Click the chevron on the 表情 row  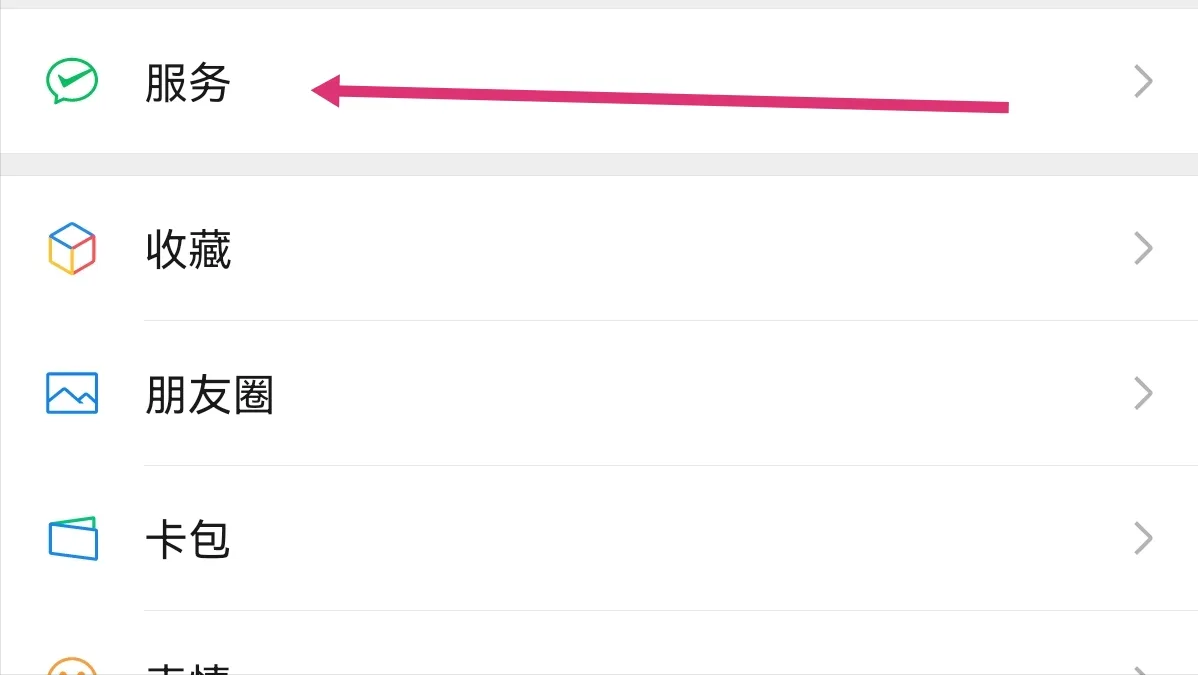[x=1144, y=668]
